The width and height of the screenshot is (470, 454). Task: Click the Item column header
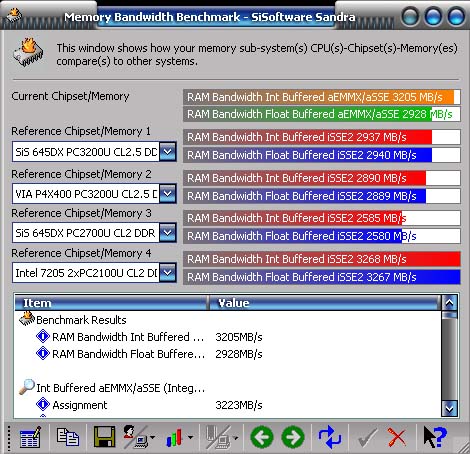[112, 303]
